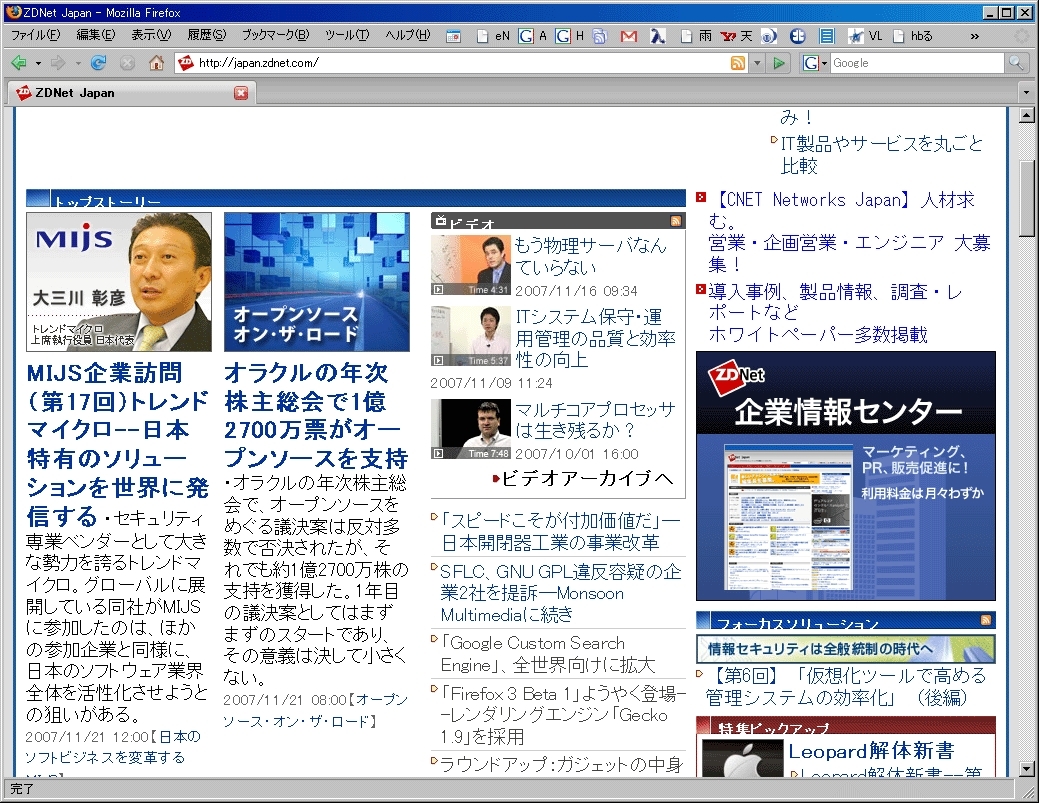The height and width of the screenshot is (803, 1039).
Task: Click the vertical scrollbar down arrow
Action: coord(1026,768)
